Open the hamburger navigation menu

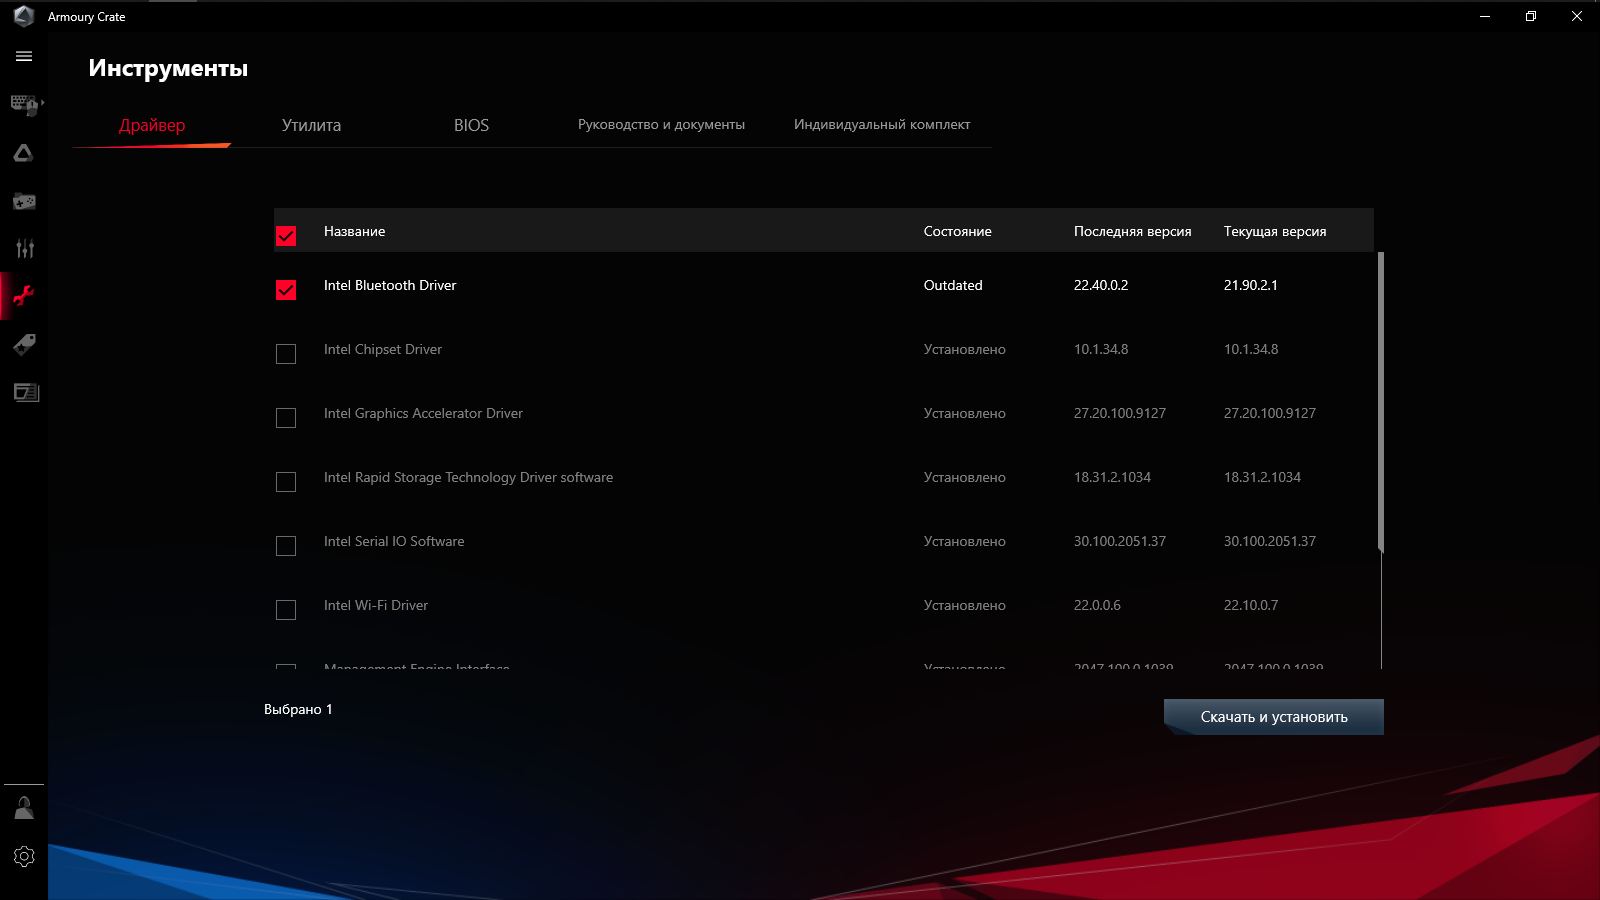(x=24, y=56)
